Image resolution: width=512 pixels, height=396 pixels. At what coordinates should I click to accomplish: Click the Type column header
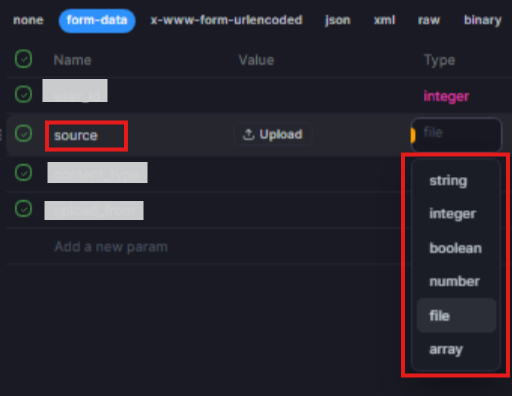(439, 61)
